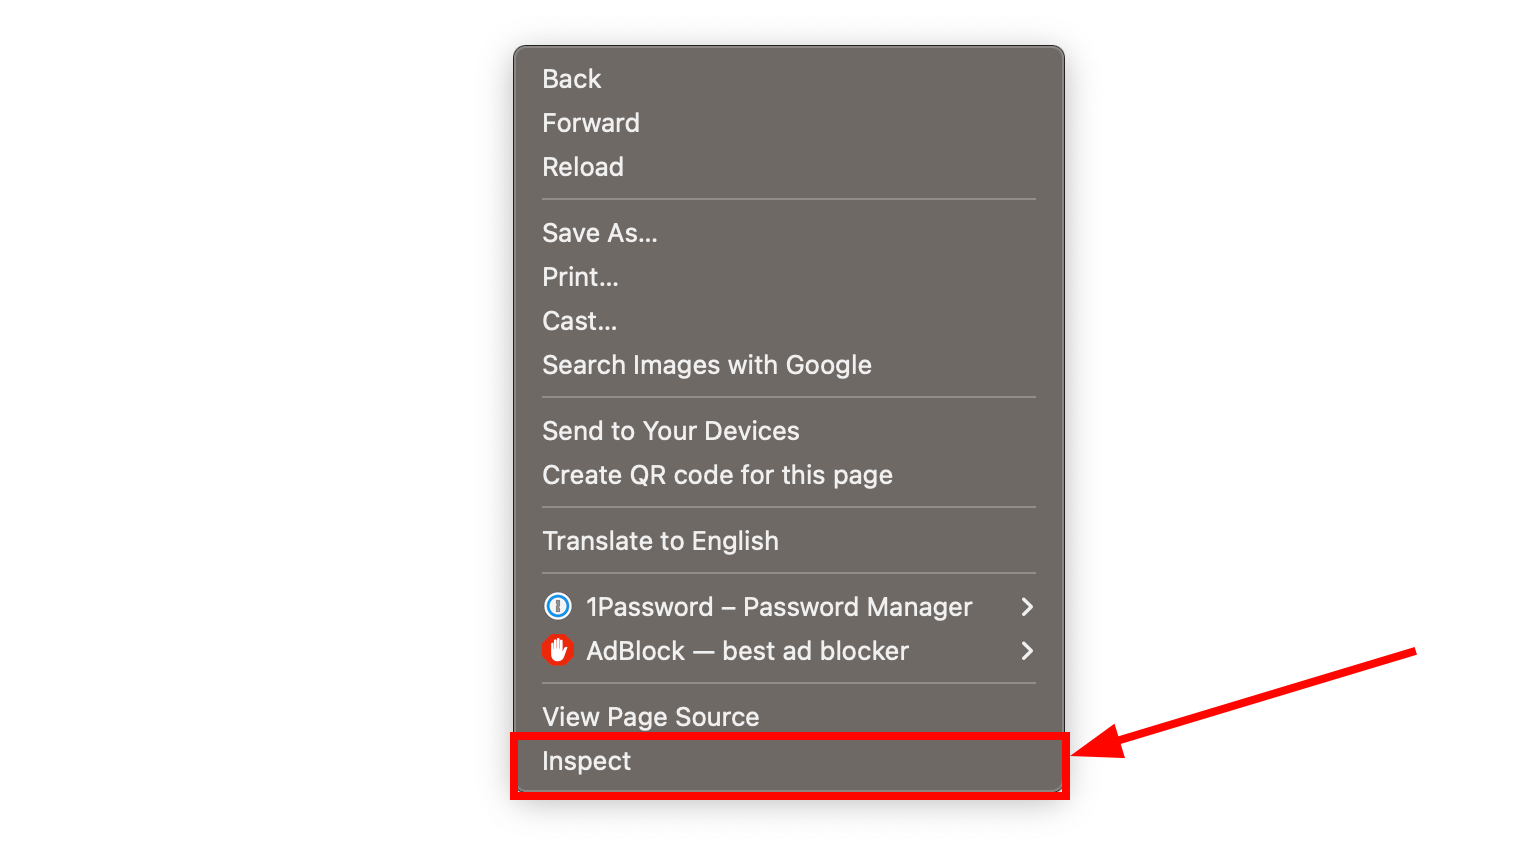Click Inspect to open developer tools
Image resolution: width=1526 pixels, height=850 pixels.
point(587,761)
